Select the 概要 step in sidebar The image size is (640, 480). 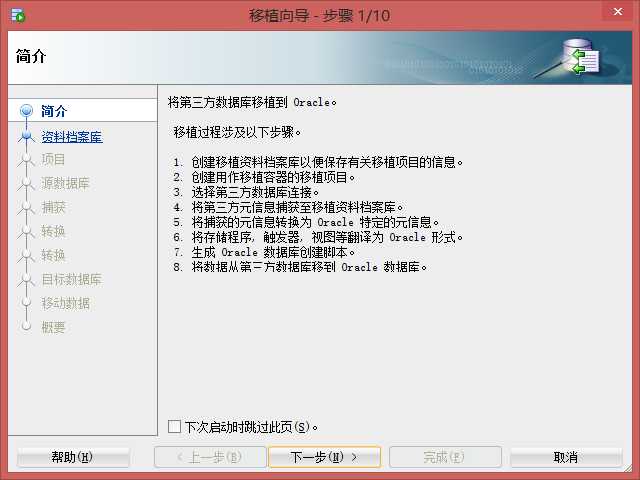[53, 327]
